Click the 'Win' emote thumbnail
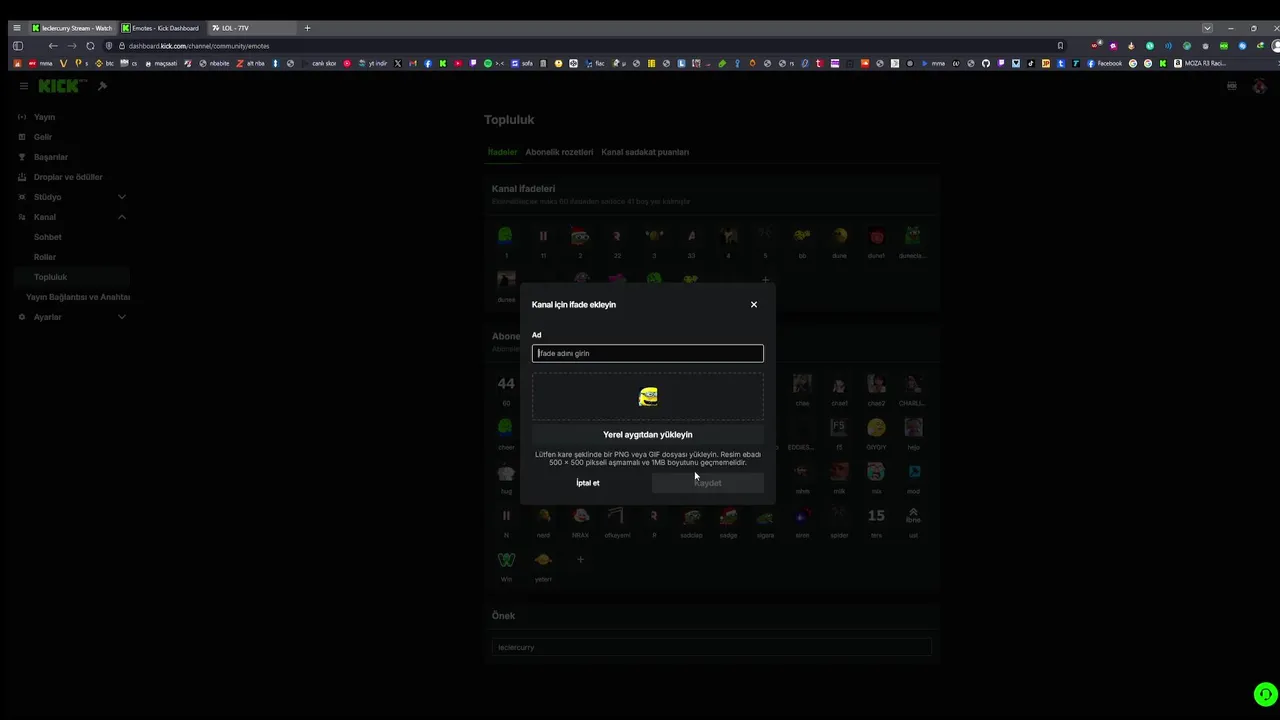The height and width of the screenshot is (720, 1280). (506, 560)
